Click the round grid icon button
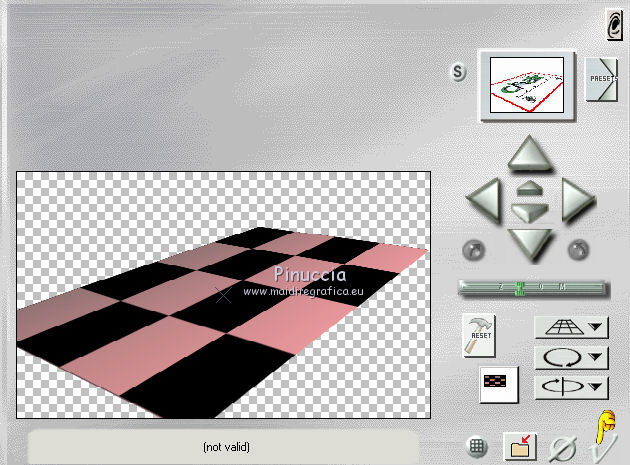 (477, 447)
